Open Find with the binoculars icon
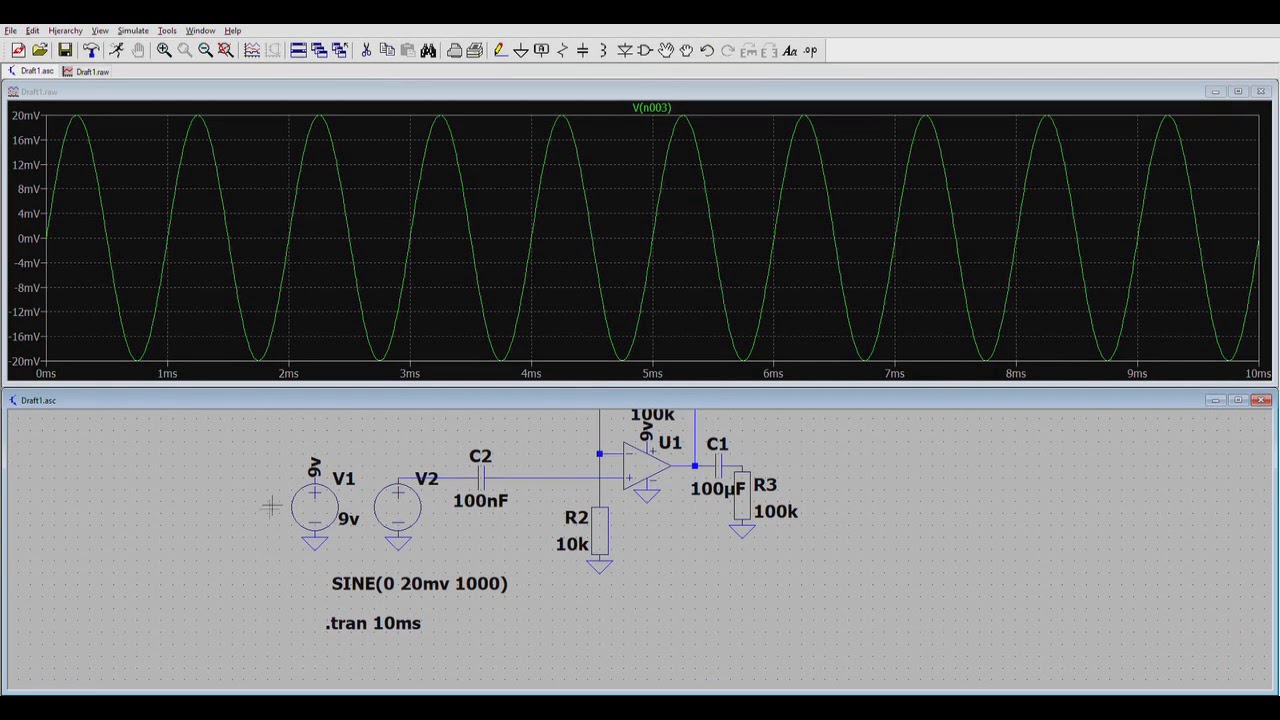The width and height of the screenshot is (1280, 720). click(428, 50)
